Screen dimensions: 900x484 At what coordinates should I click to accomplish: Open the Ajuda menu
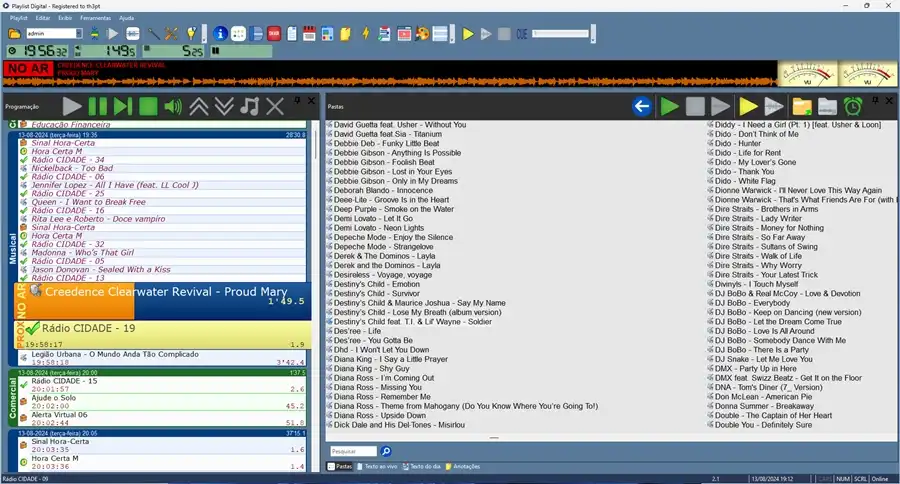(x=126, y=18)
